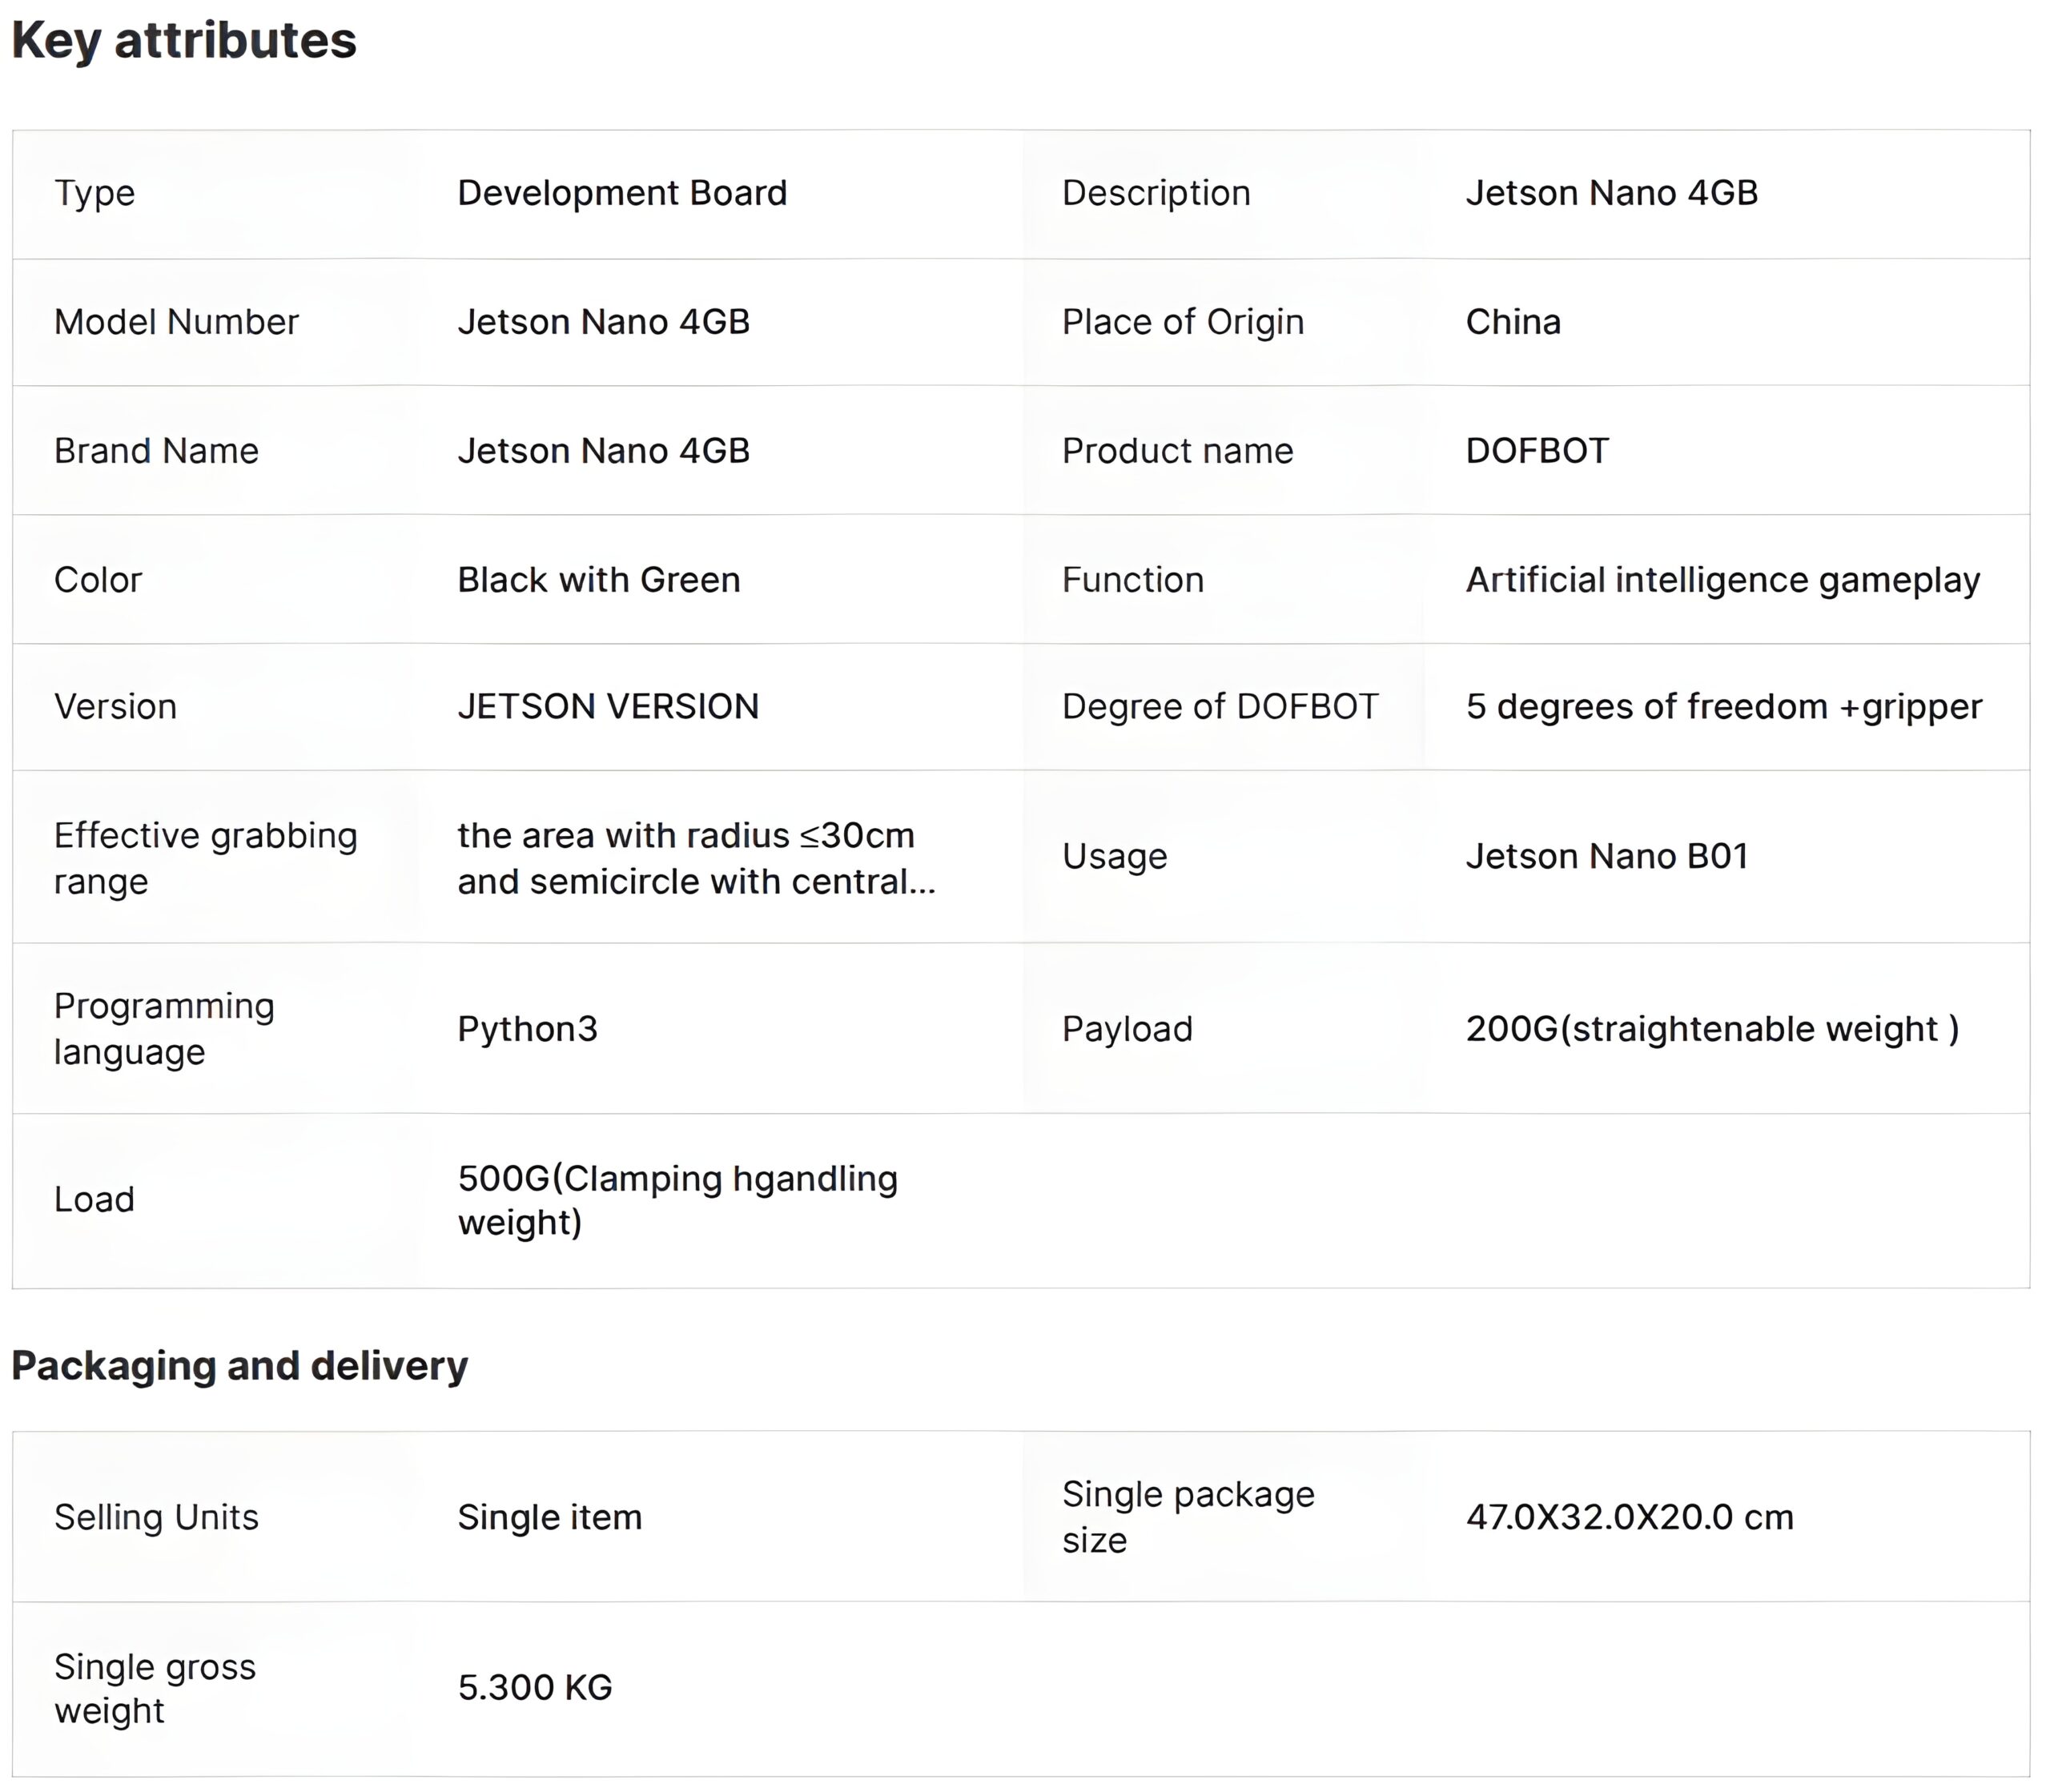2050x1792 pixels.
Task: Select the '47.0X32.0X20.0 cm' value
Action: tap(1629, 1518)
